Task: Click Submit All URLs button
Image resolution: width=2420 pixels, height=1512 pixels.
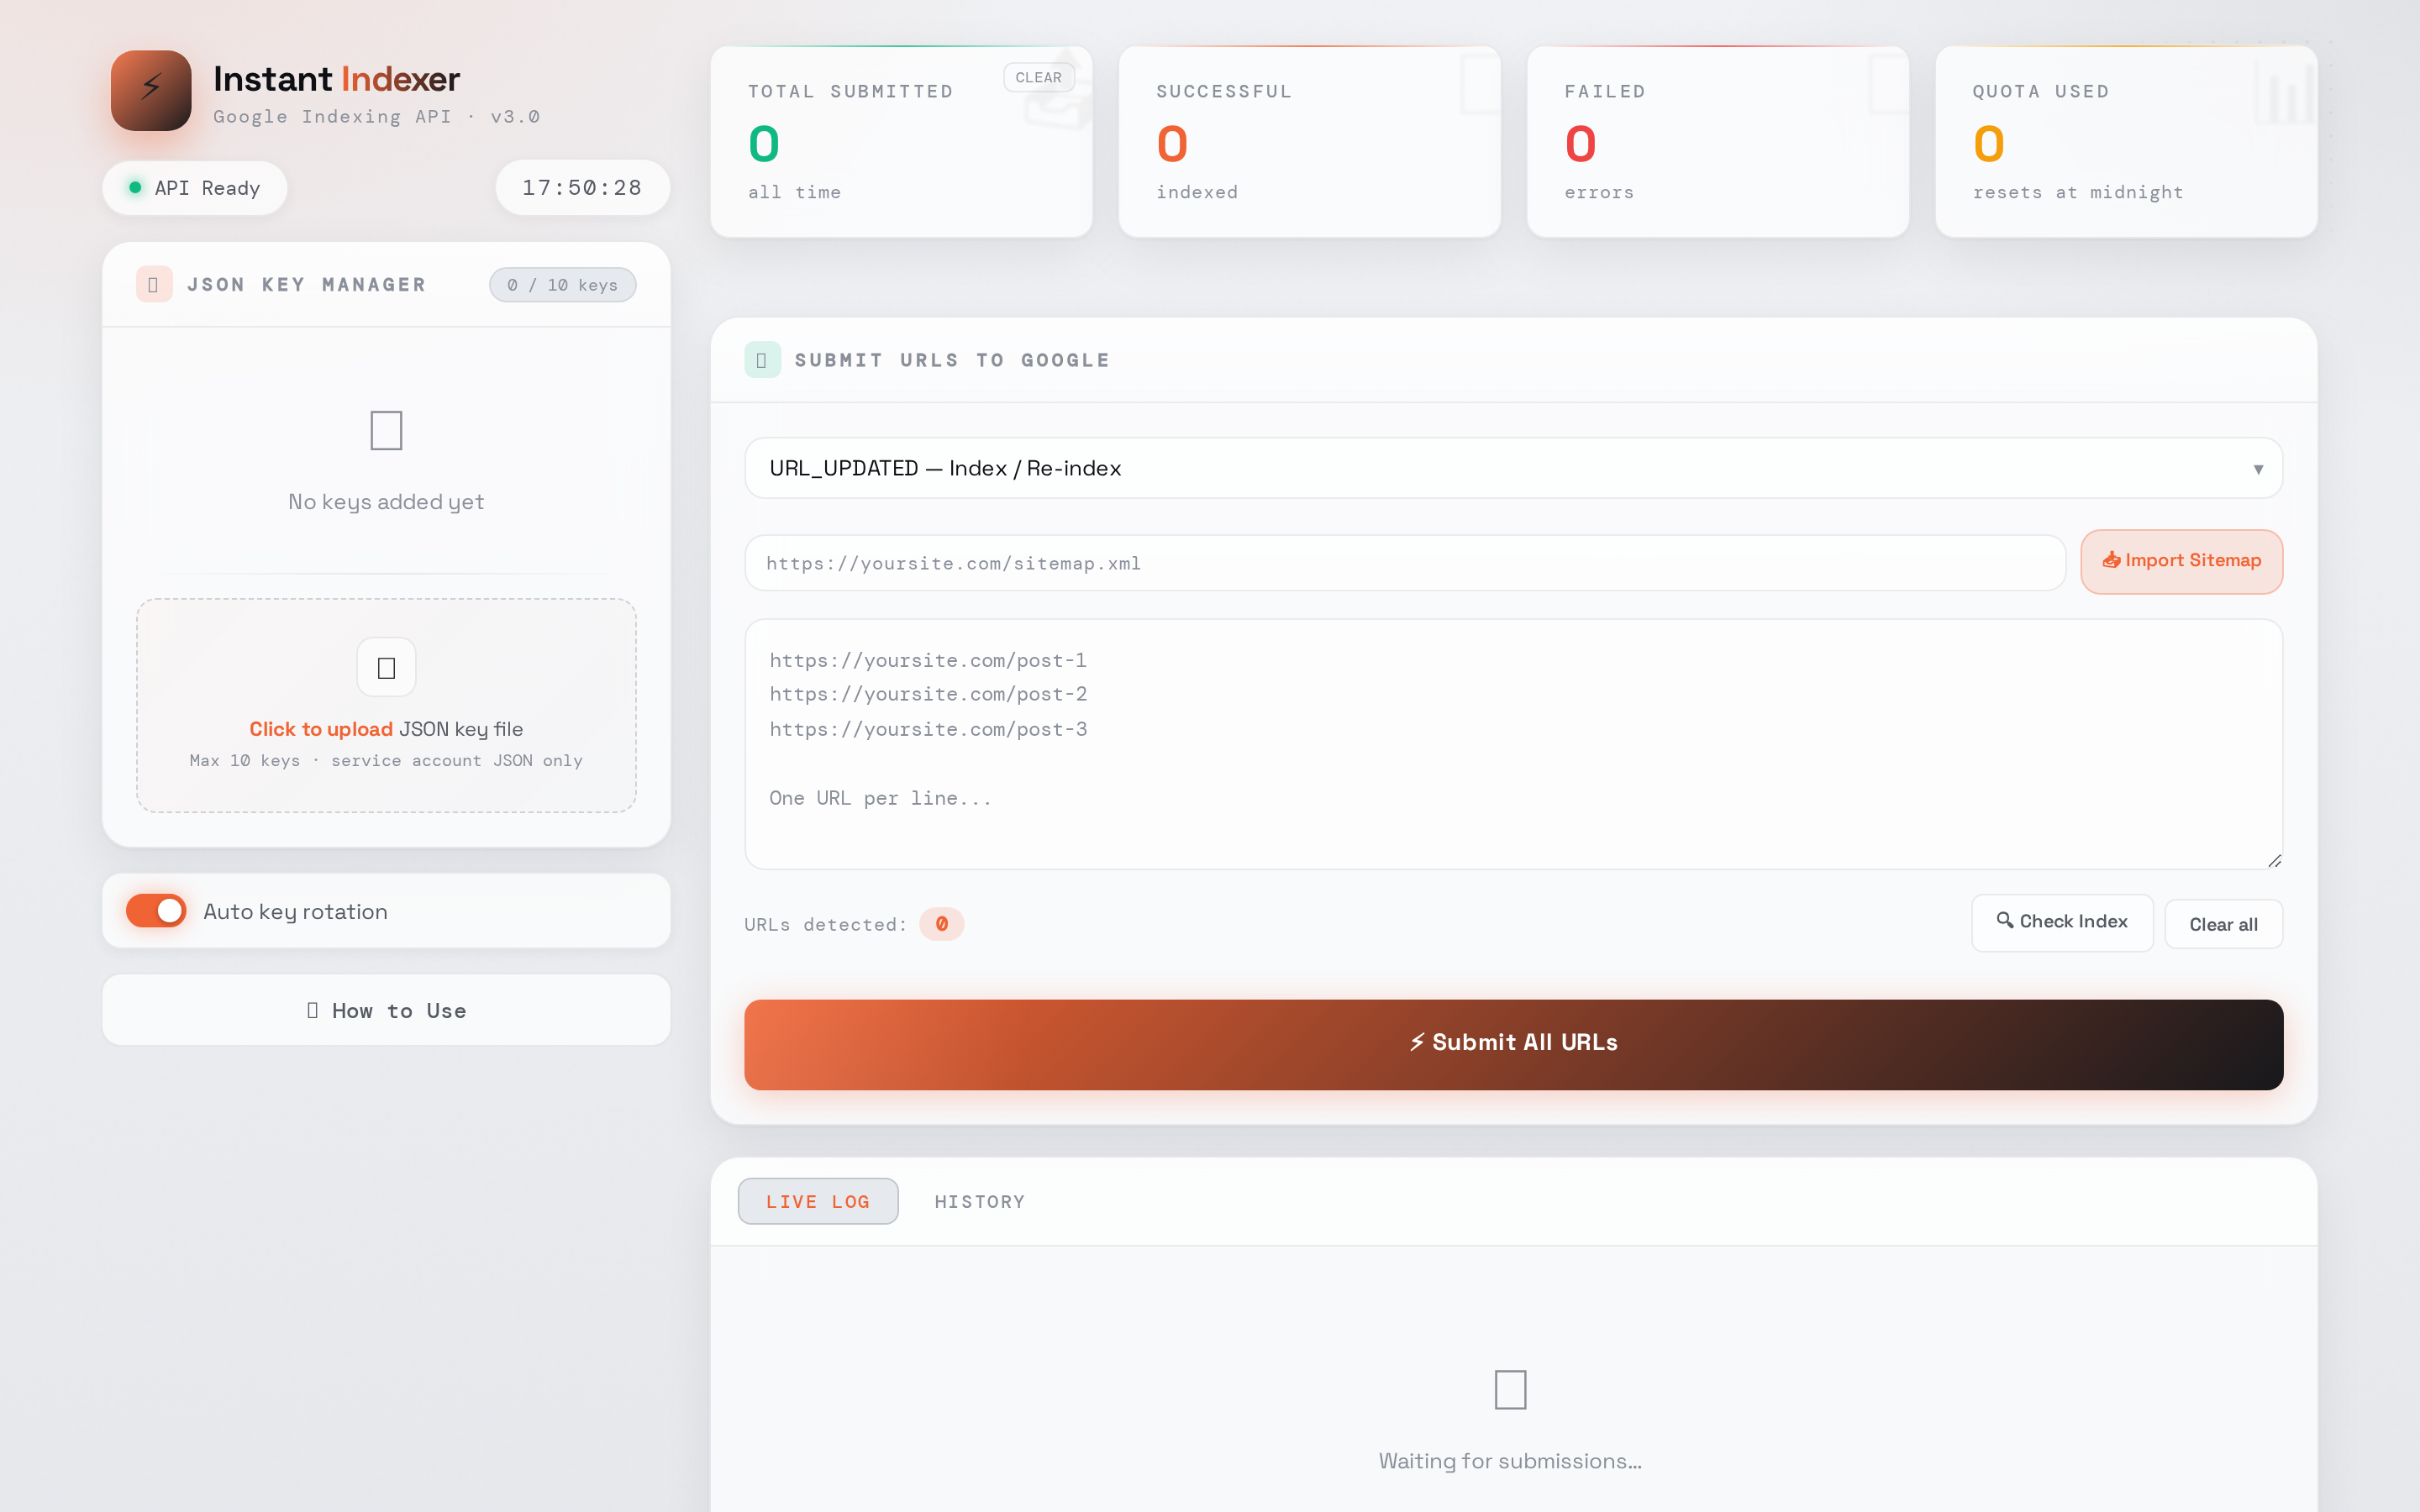Action: (1513, 1043)
